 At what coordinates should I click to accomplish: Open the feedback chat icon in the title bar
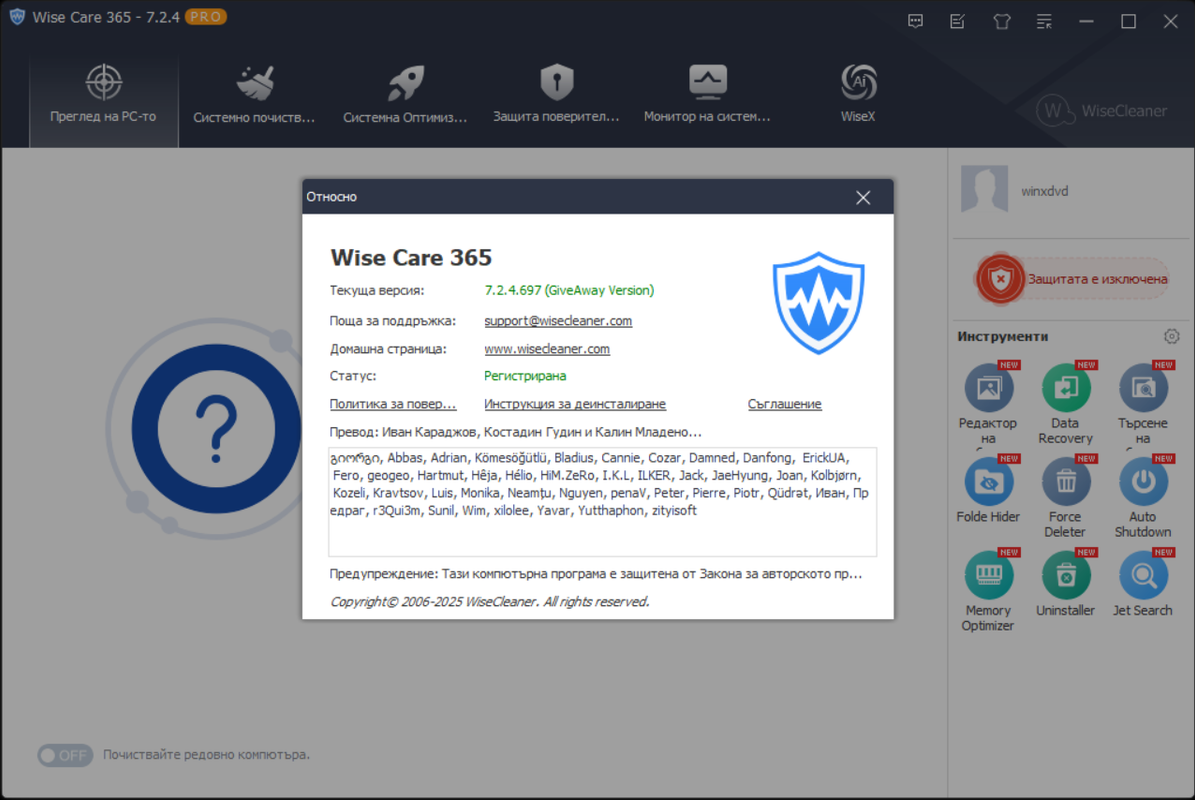915,21
